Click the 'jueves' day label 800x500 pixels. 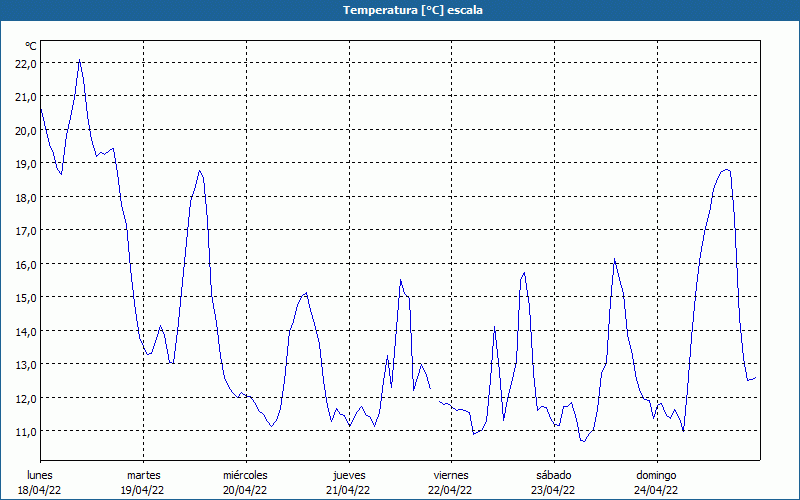[349, 476]
